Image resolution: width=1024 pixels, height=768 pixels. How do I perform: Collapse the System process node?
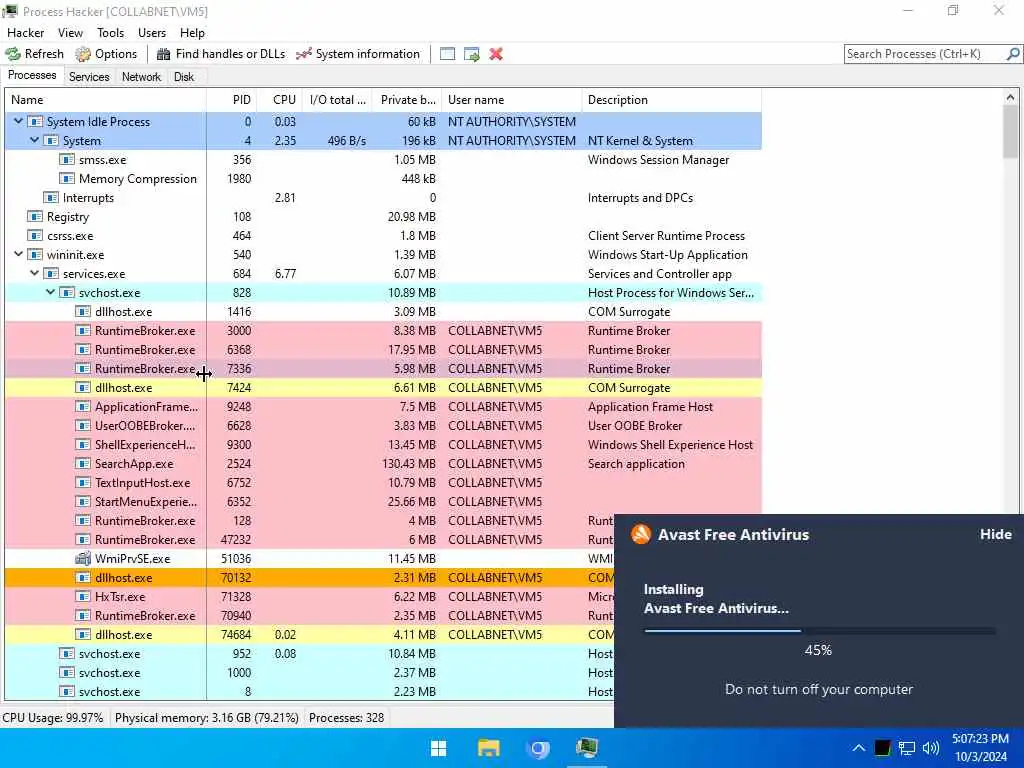35,140
